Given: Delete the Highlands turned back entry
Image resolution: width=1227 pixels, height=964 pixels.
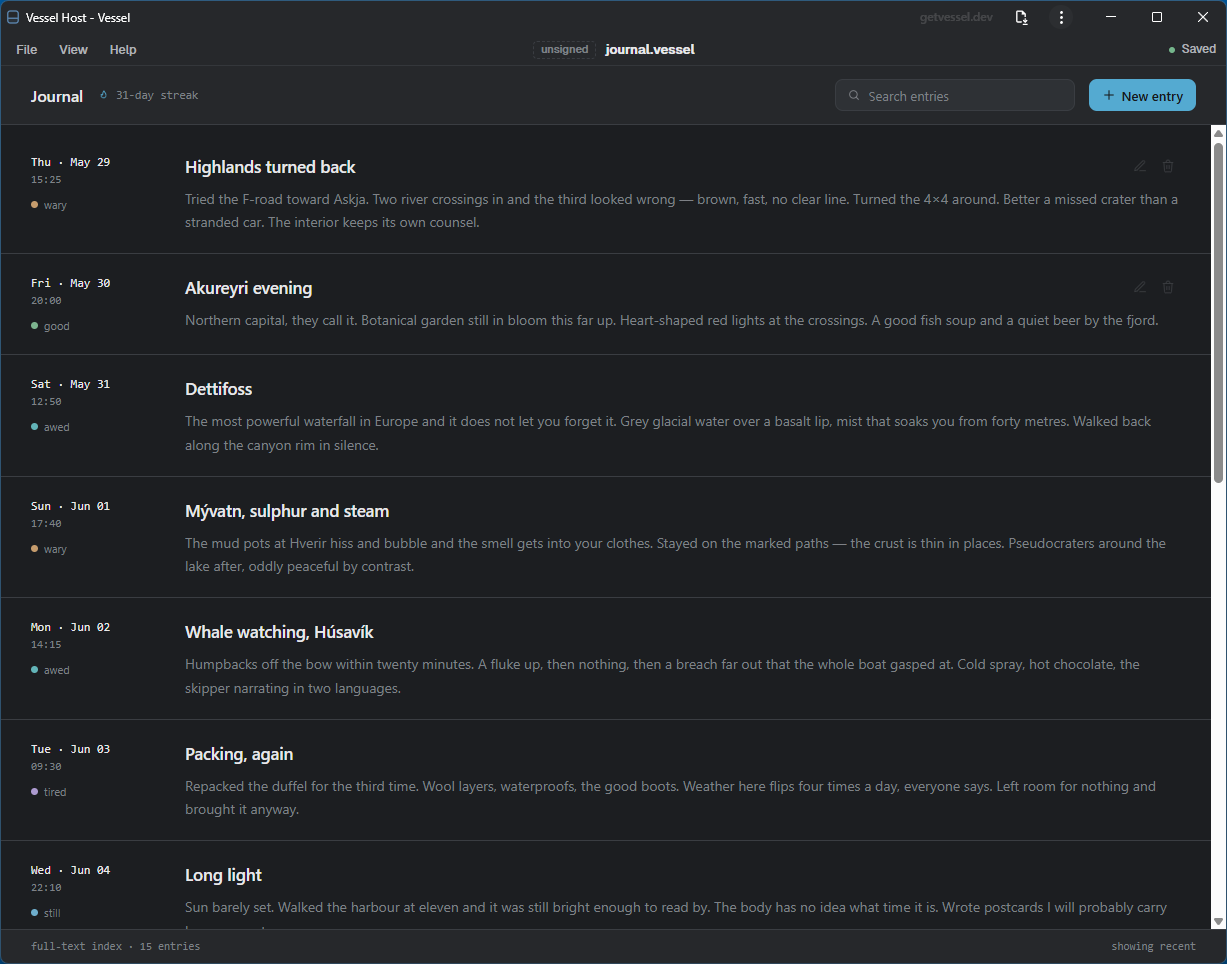Looking at the screenshot, I should point(1168,166).
